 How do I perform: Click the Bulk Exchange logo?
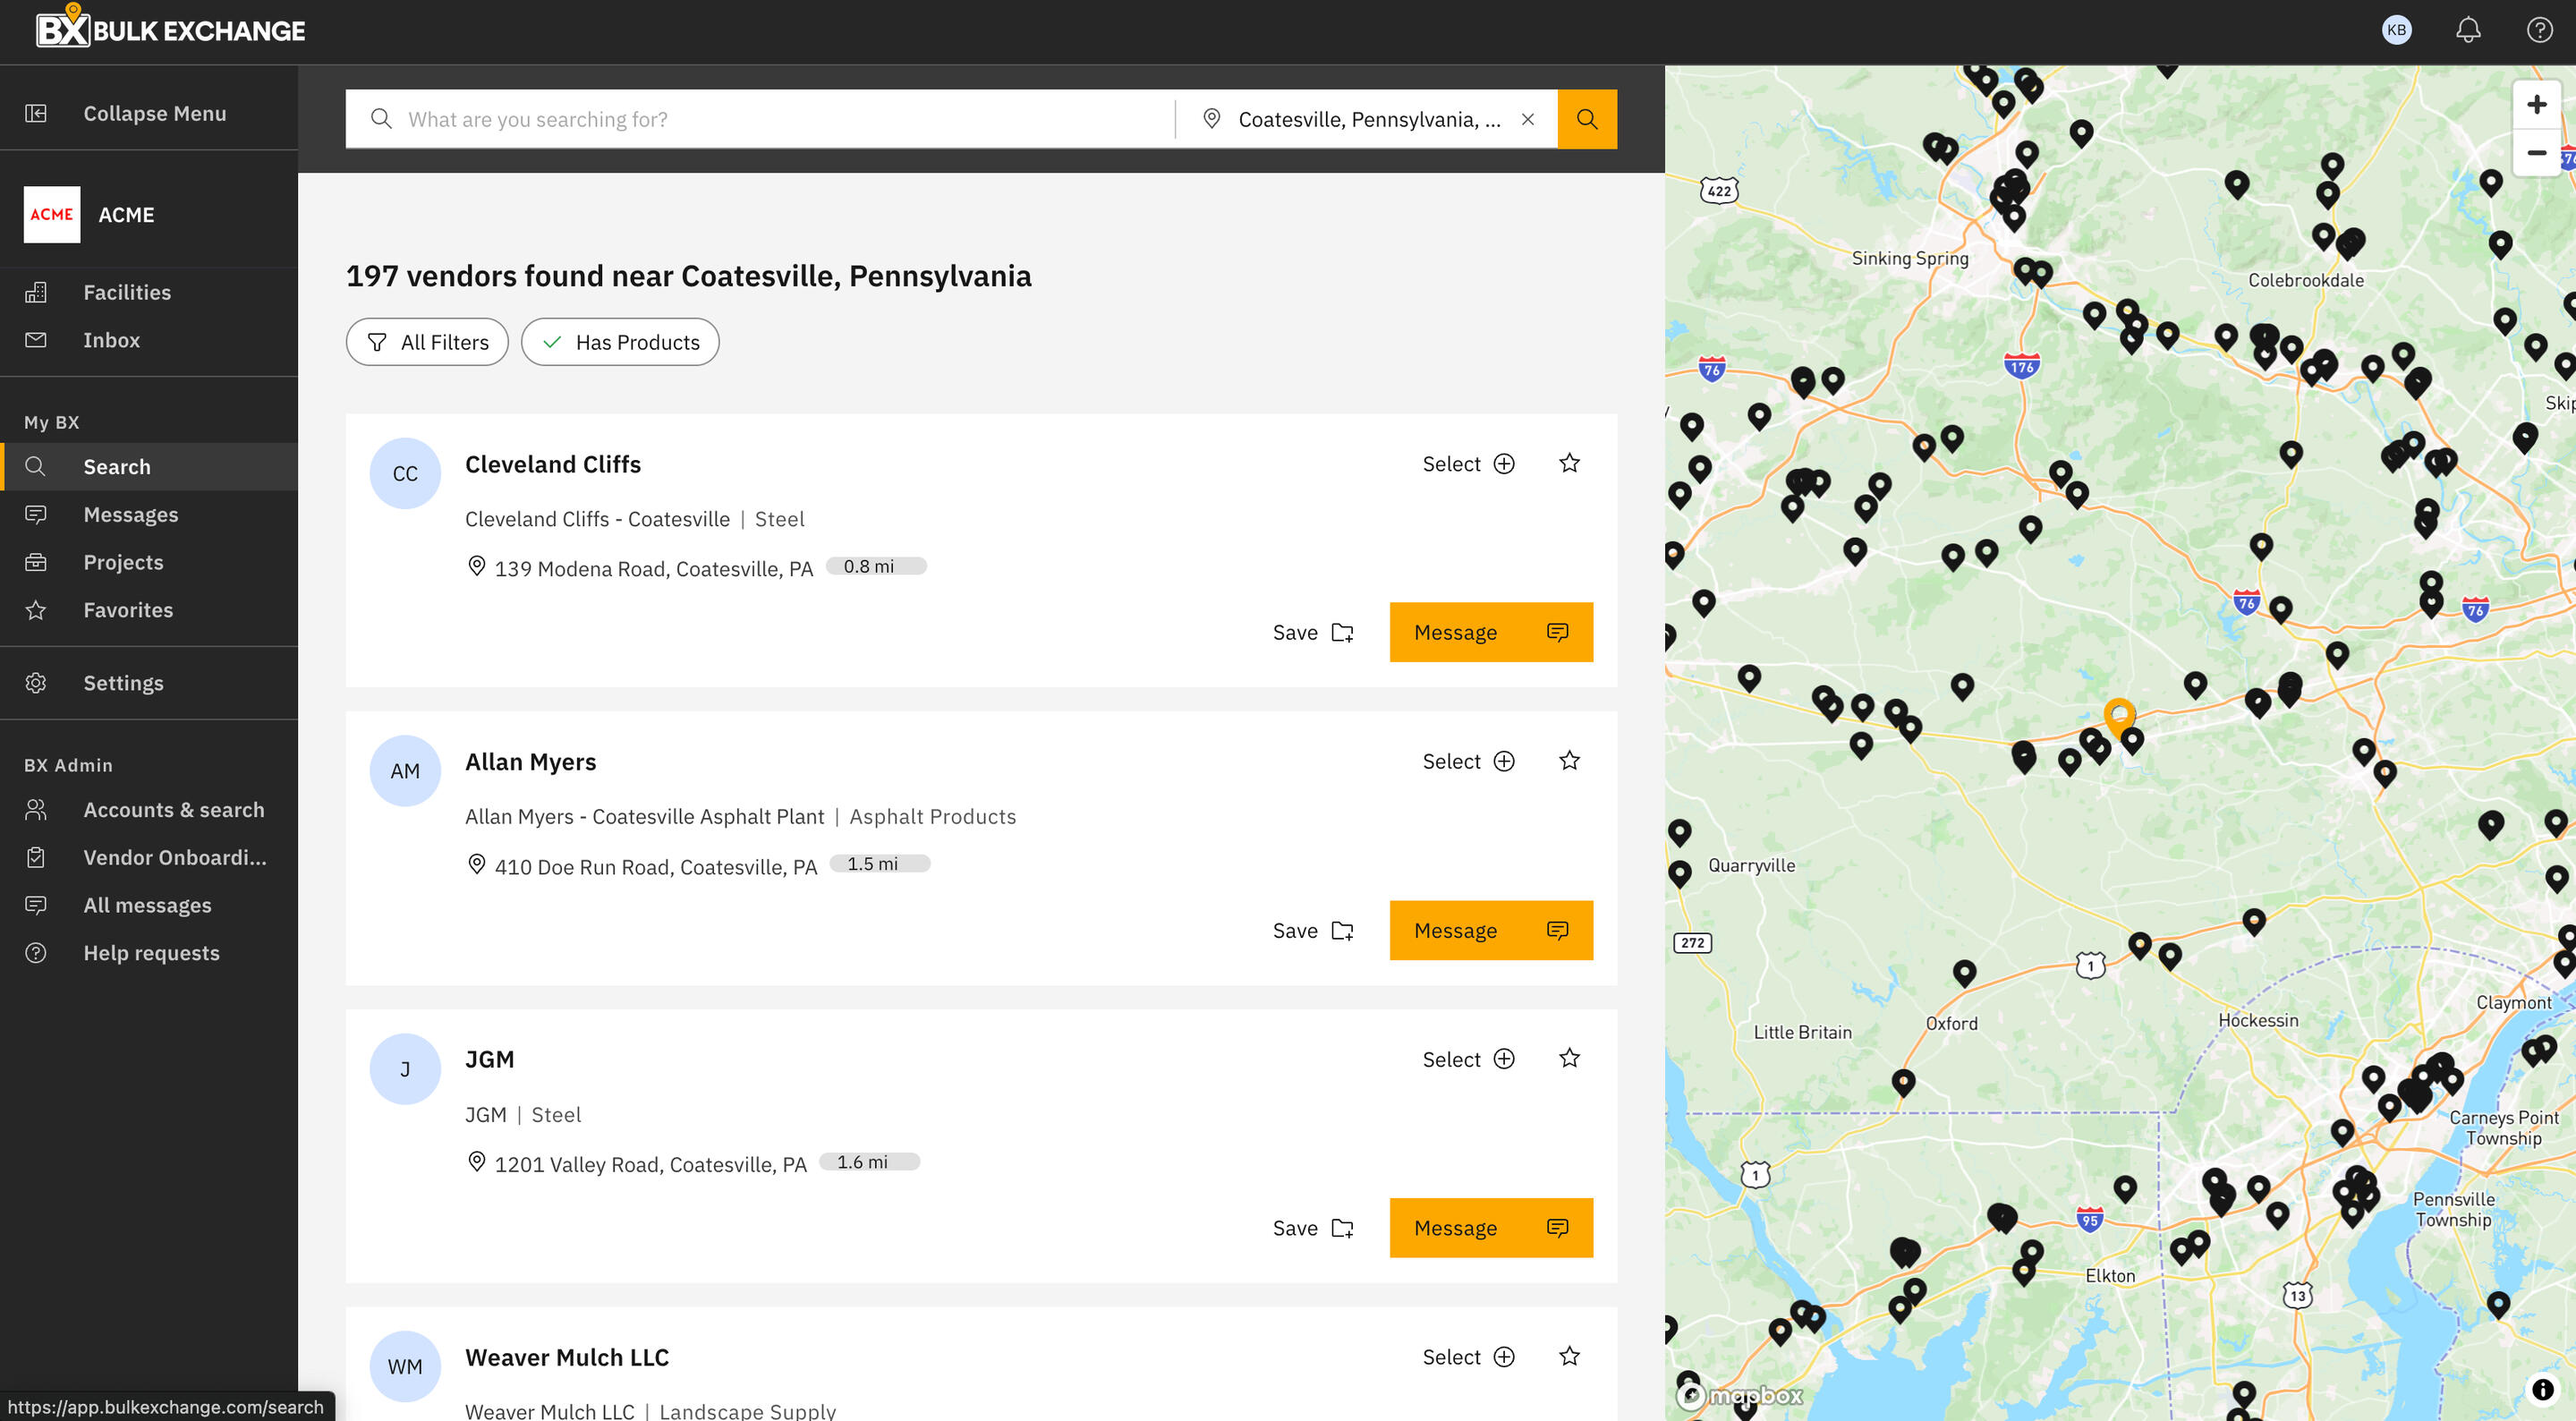[170, 27]
